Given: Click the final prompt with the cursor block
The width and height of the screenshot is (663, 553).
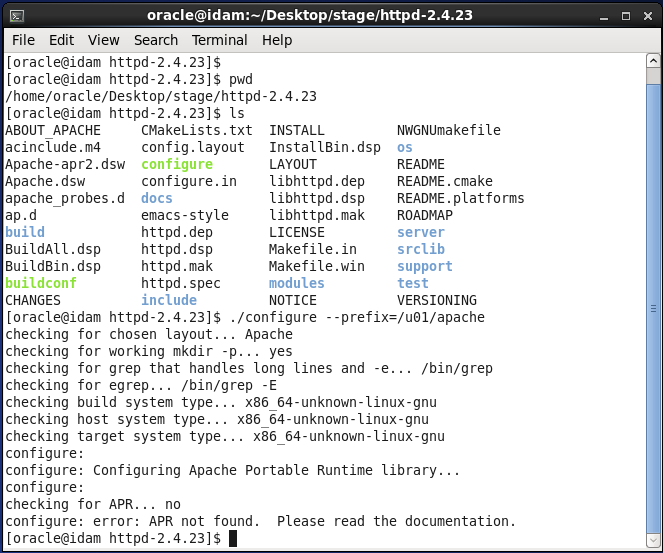Looking at the screenshot, I should pyautogui.click(x=121, y=538).
